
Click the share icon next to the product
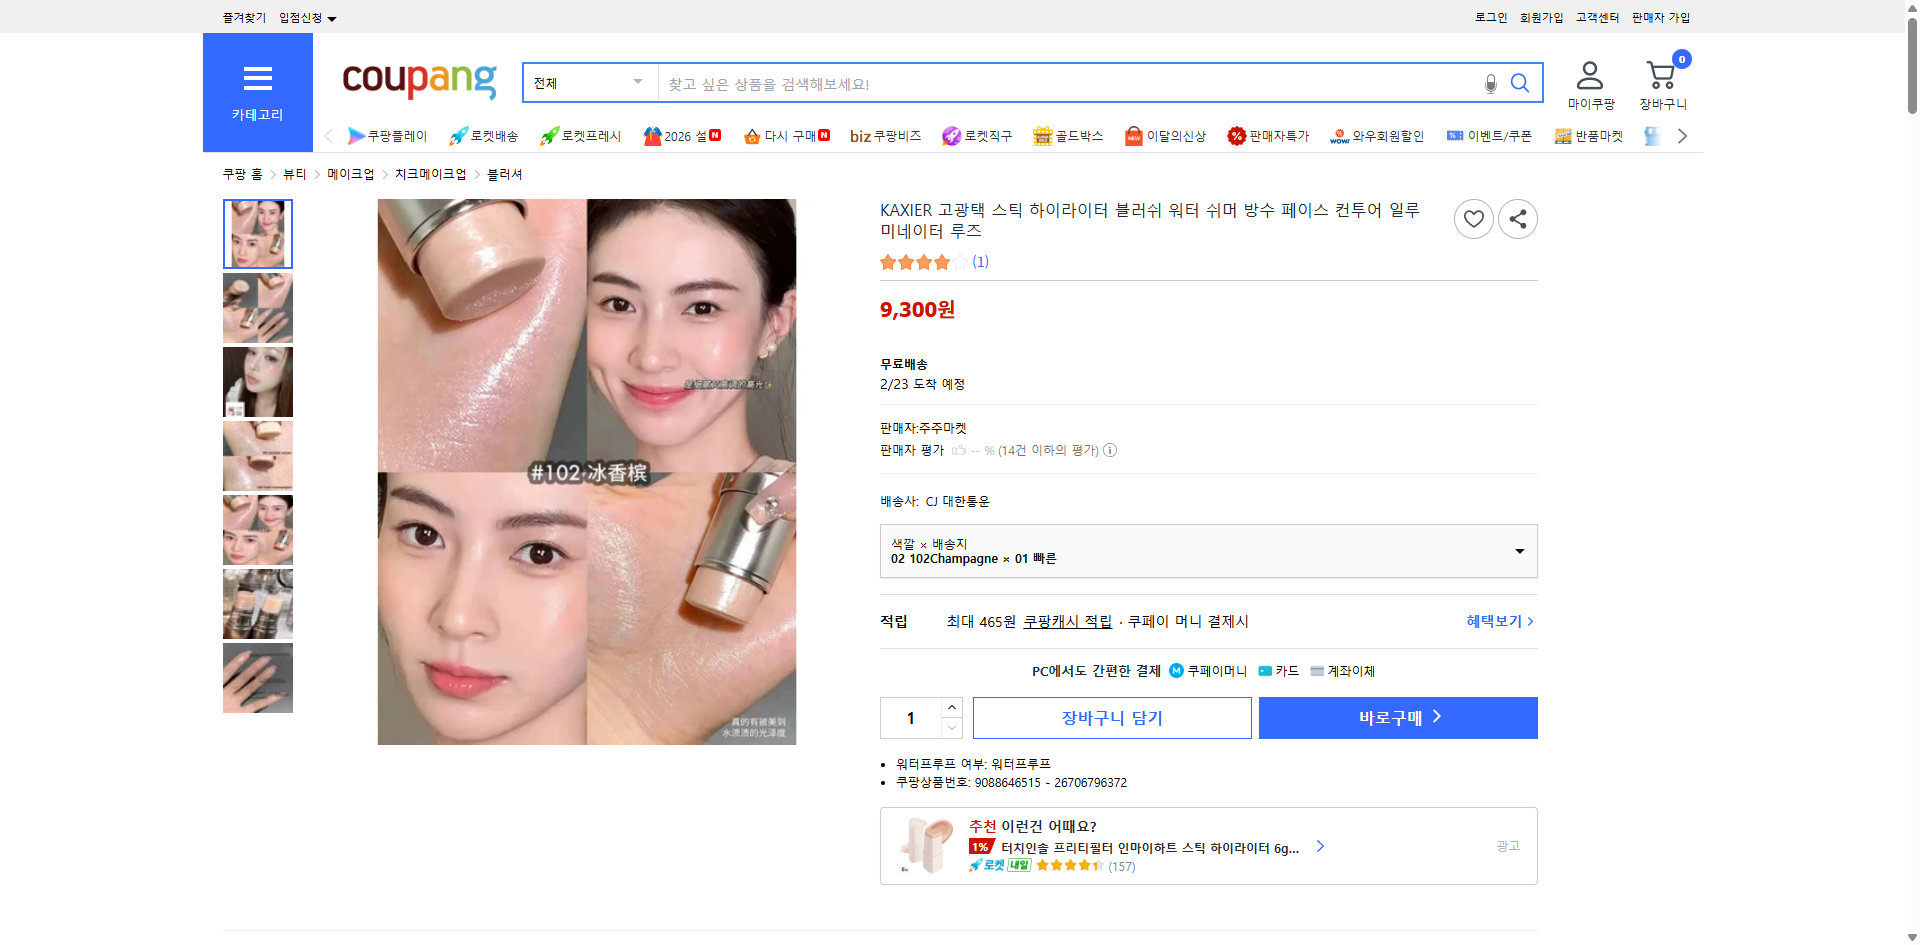pyautogui.click(x=1517, y=218)
